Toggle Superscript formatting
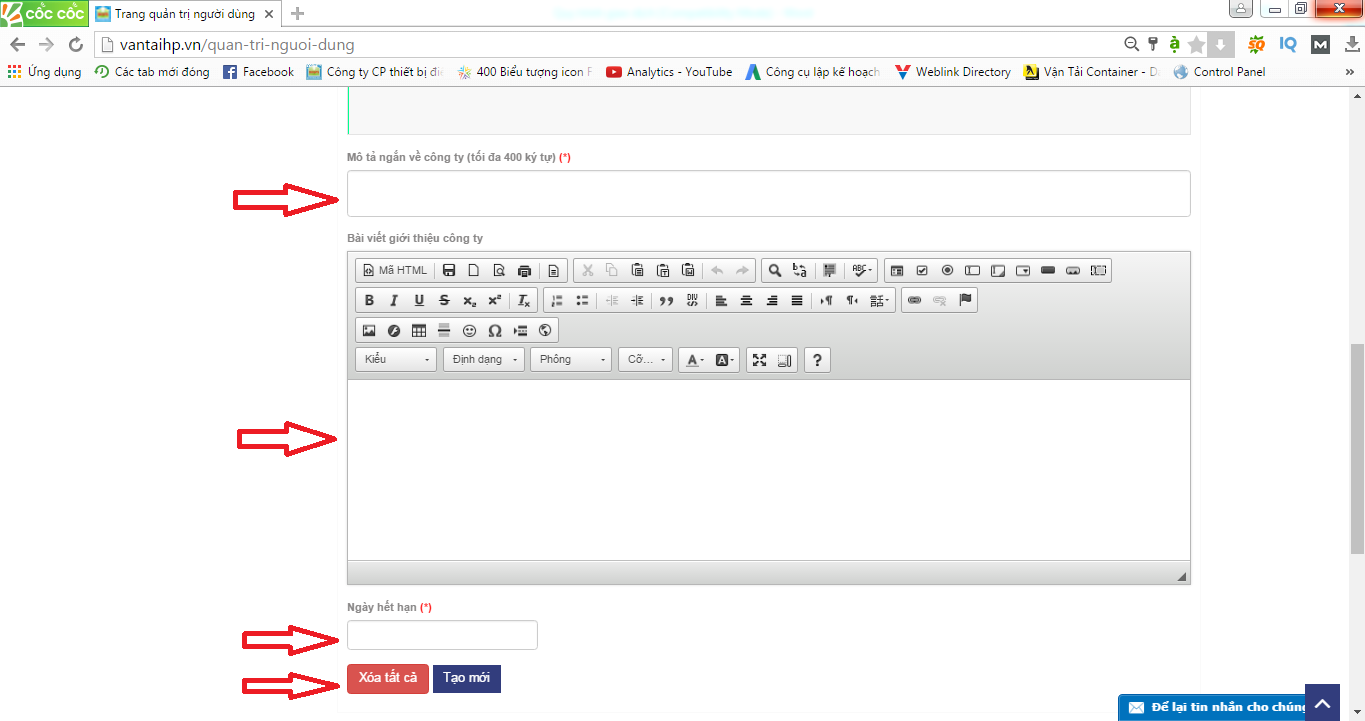Viewport: 1365px width, 721px height. (495, 301)
